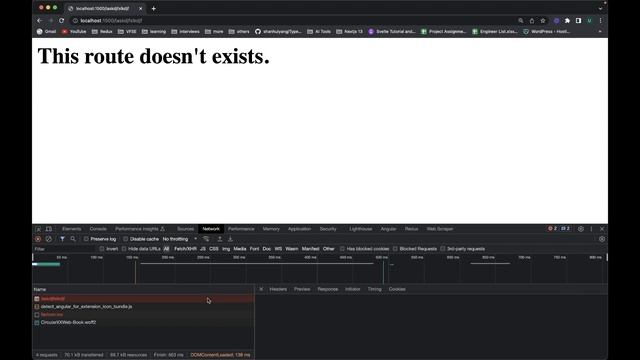This screenshot has width=640, height=360.
Task: Switch to the Console tab
Action: coord(98,229)
